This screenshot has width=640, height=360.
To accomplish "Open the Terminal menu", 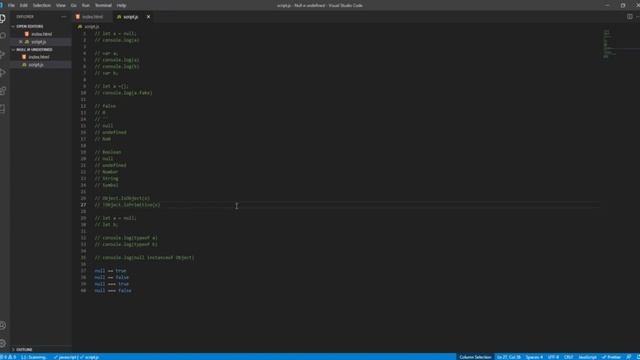I will pos(103,5).
